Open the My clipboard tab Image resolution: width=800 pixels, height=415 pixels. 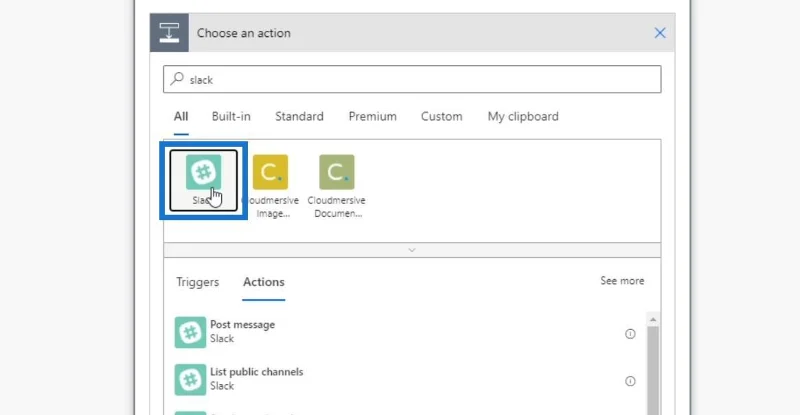coord(523,116)
